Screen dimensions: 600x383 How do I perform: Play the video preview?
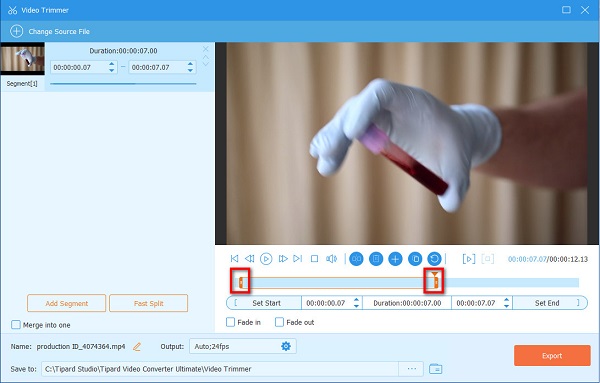click(x=266, y=259)
